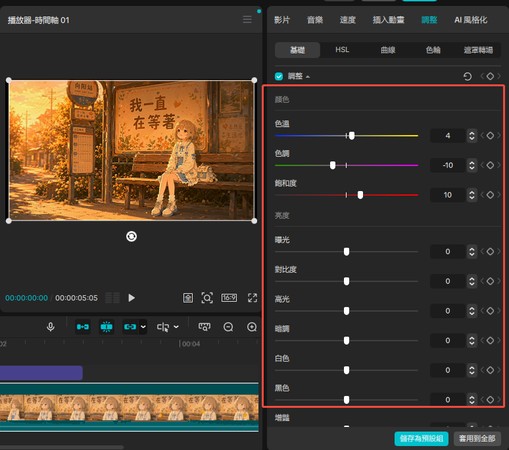The width and height of the screenshot is (509, 450).
Task: Select the split-at-cursor tool
Action: coord(163,327)
